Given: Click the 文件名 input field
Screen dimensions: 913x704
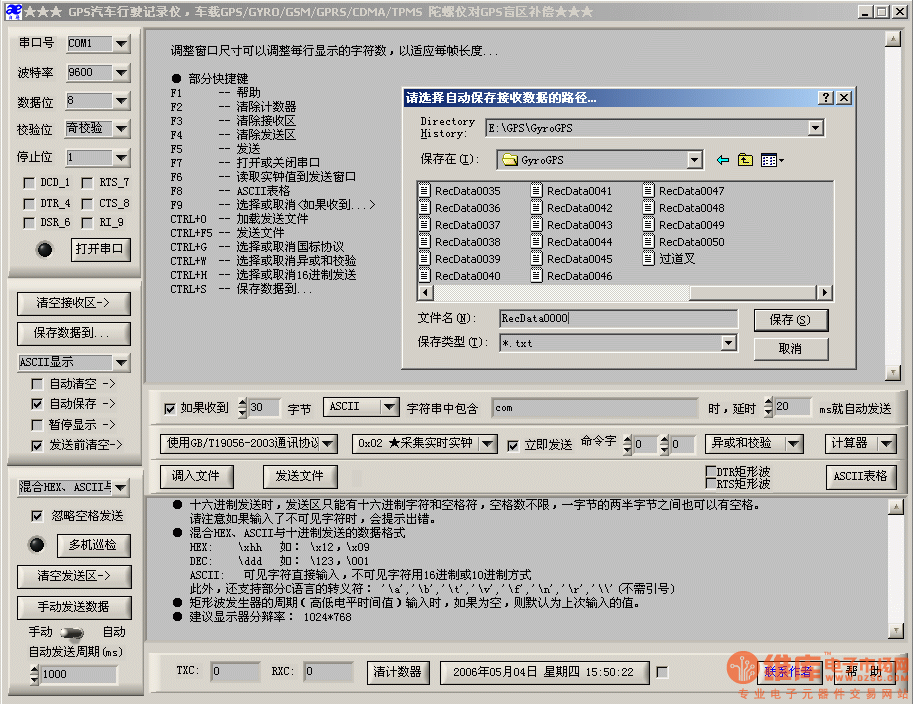Looking at the screenshot, I should [618, 319].
